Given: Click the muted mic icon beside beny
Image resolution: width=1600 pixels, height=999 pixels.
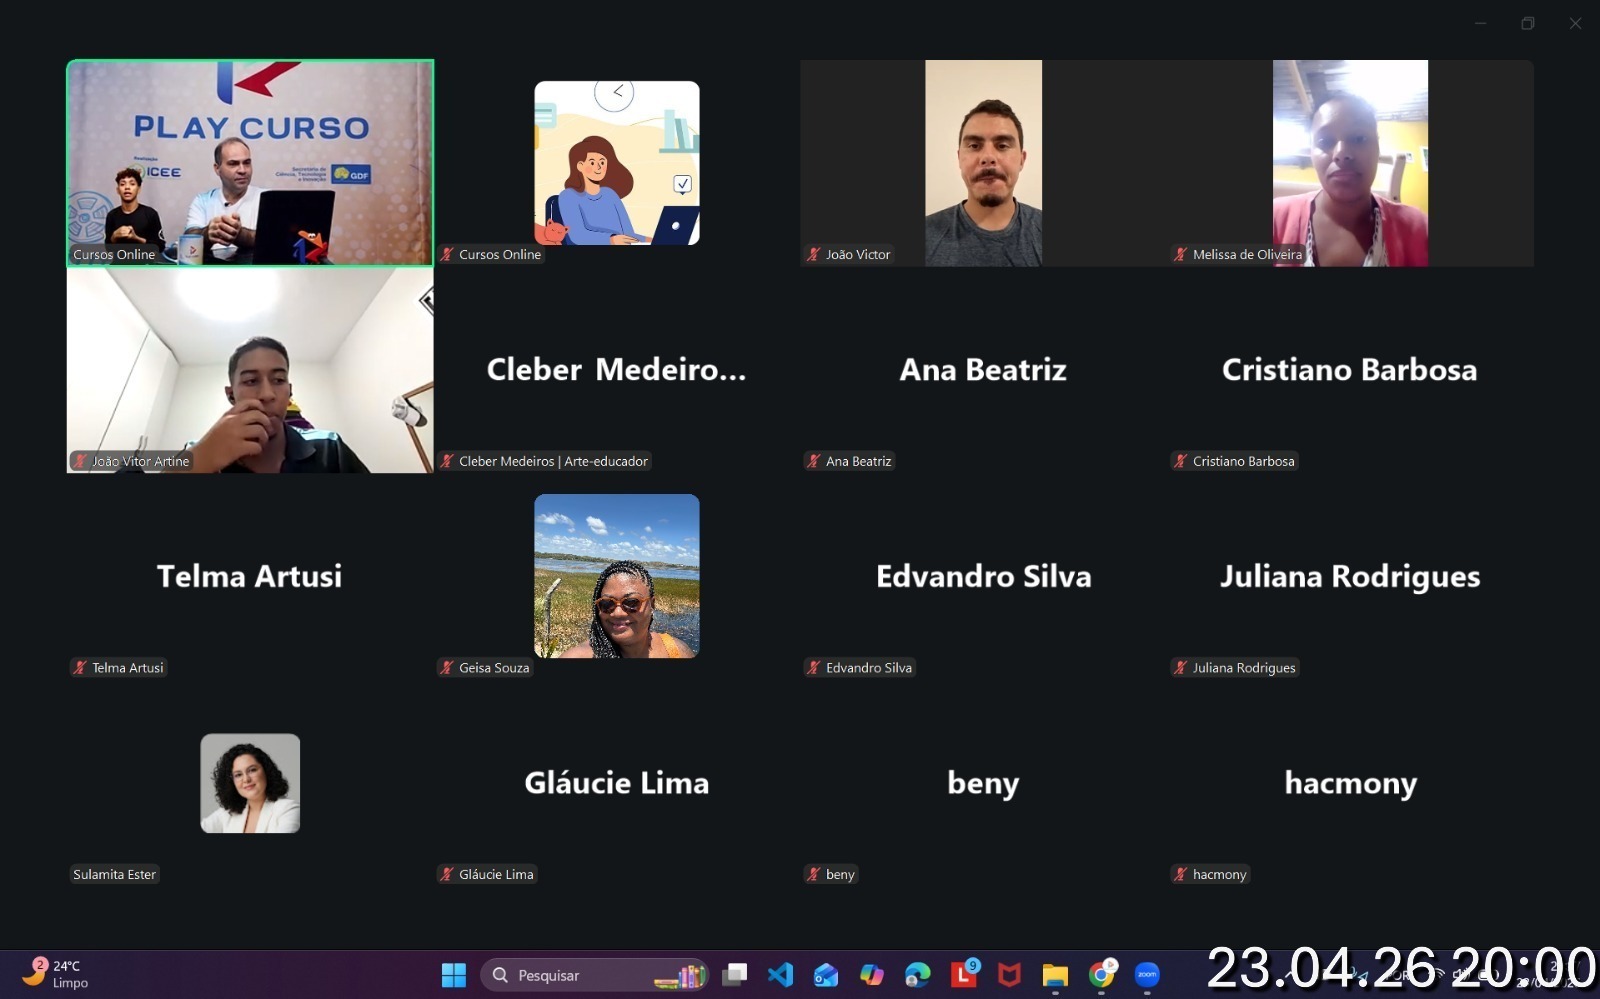Looking at the screenshot, I should click(x=814, y=874).
